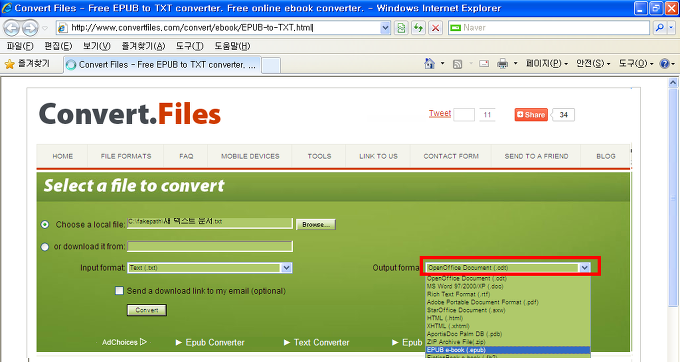This screenshot has height=362, width=680.
Task: Click the red Share button
Action: tap(531, 114)
